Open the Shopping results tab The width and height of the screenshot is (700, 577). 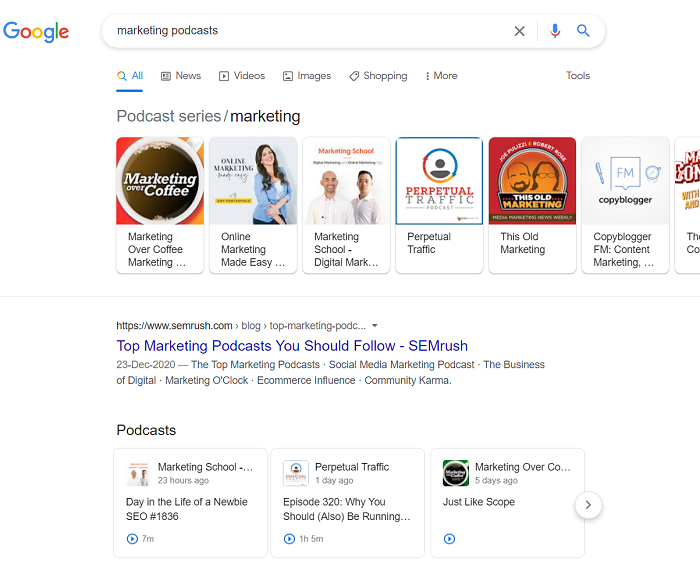(378, 76)
